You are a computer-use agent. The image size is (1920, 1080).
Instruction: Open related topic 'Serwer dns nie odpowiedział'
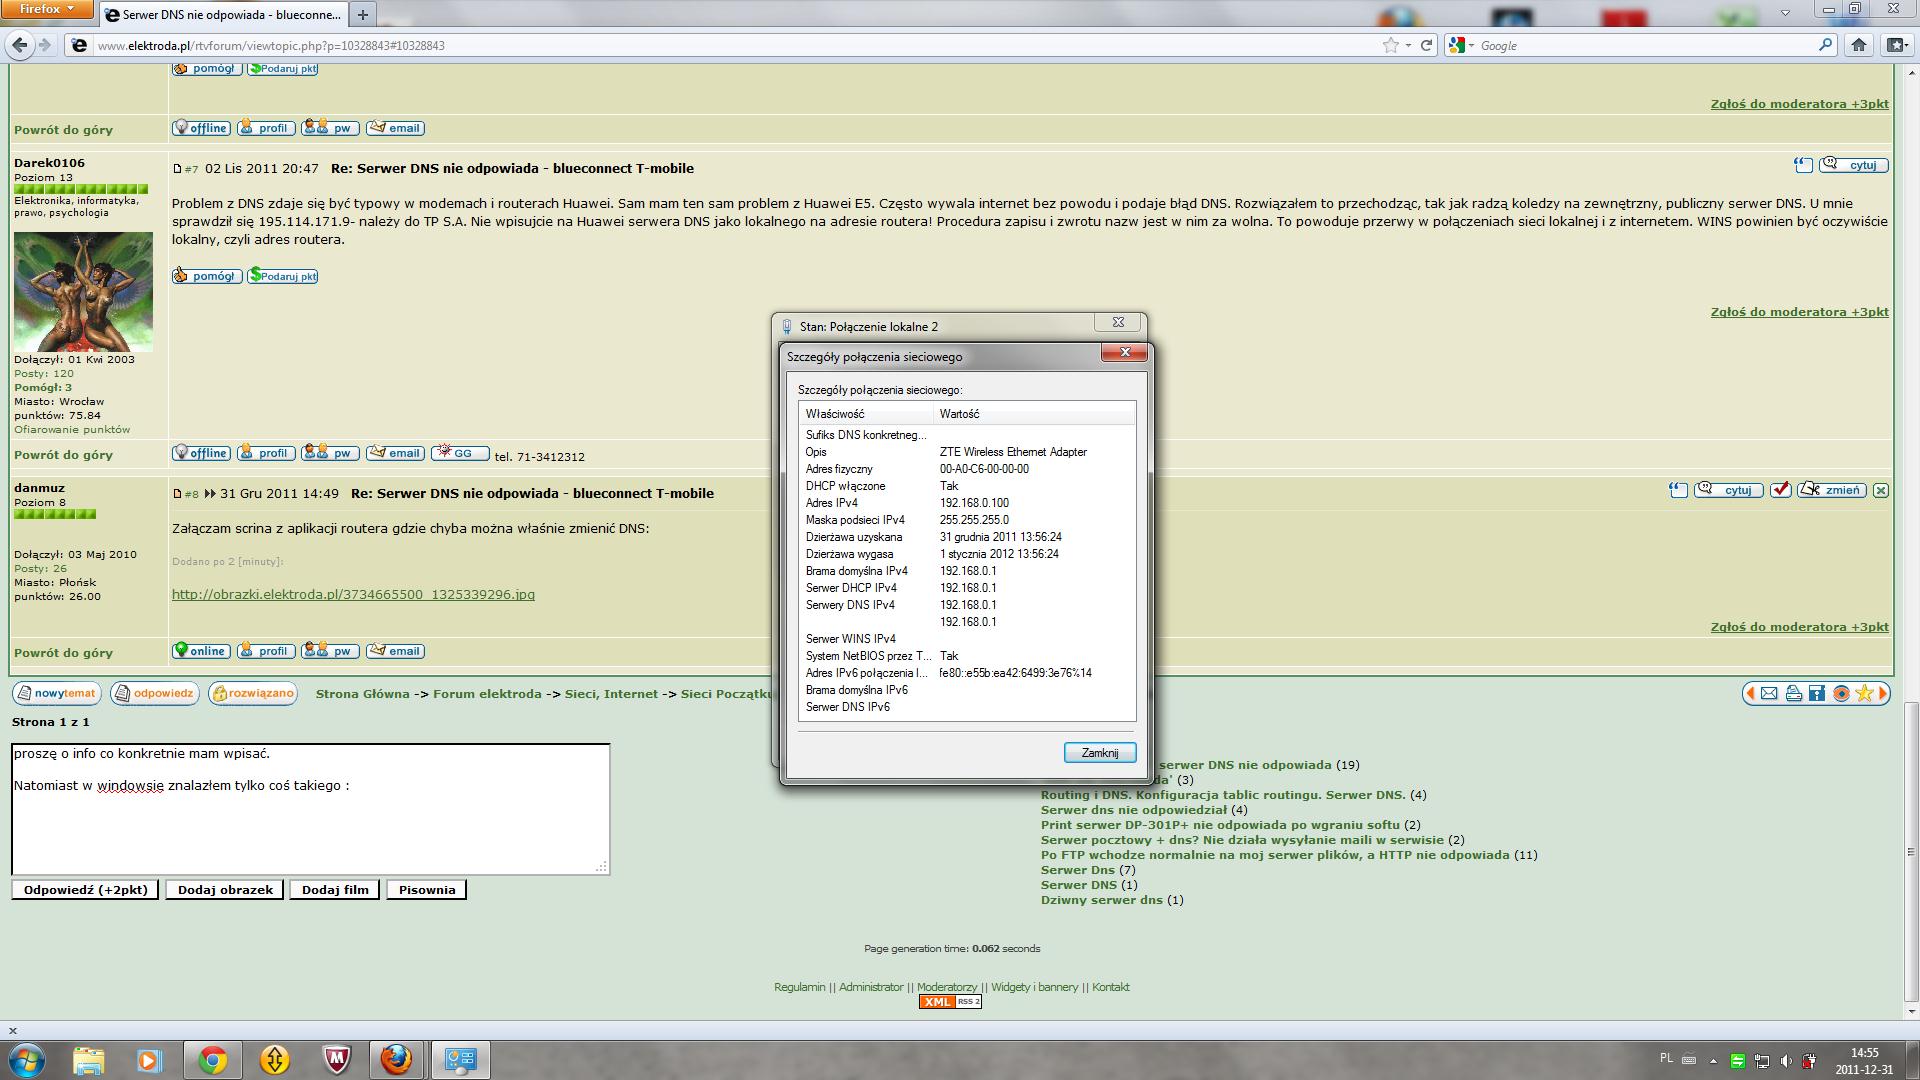point(1134,810)
